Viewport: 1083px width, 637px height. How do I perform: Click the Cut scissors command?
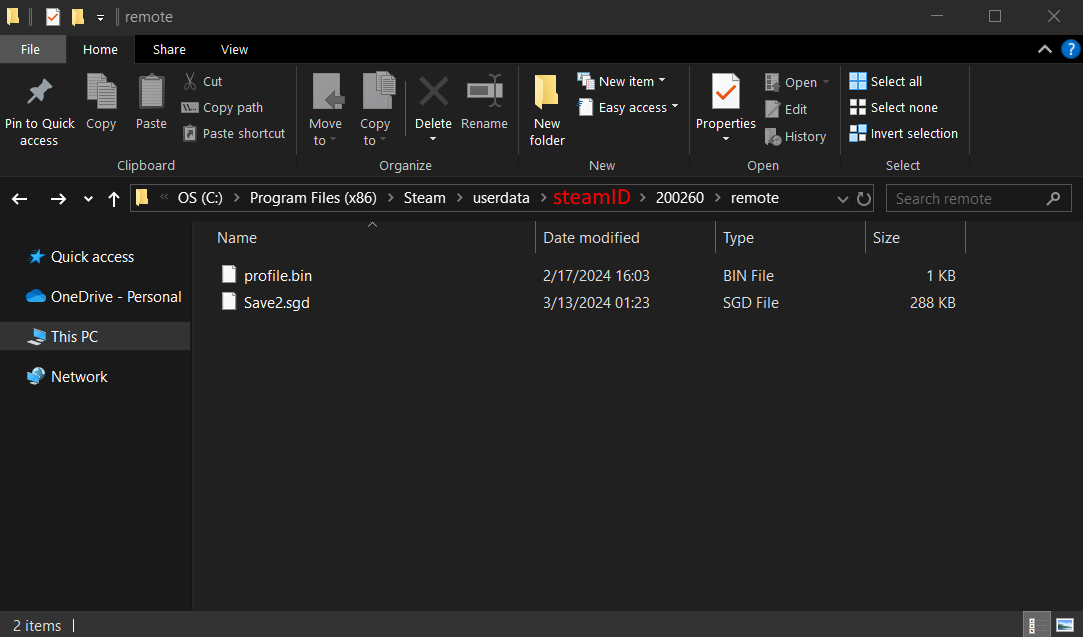(x=202, y=82)
